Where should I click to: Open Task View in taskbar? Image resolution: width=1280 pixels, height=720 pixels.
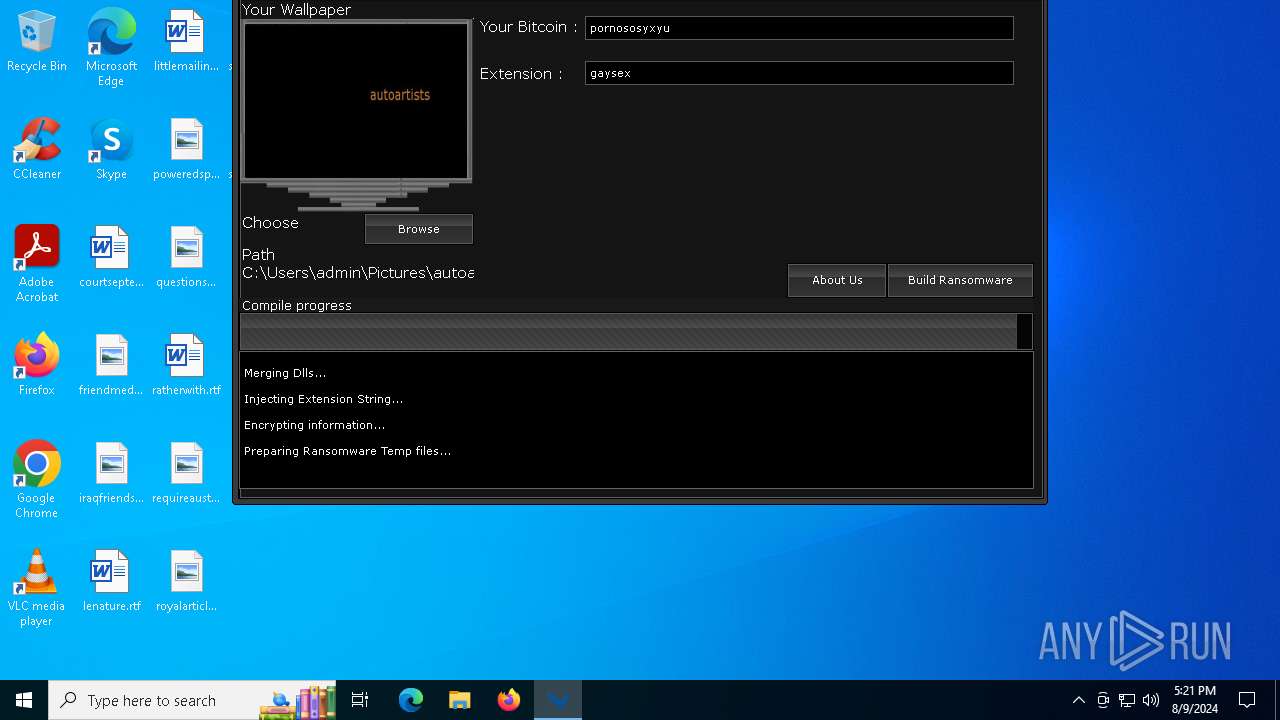[360, 700]
